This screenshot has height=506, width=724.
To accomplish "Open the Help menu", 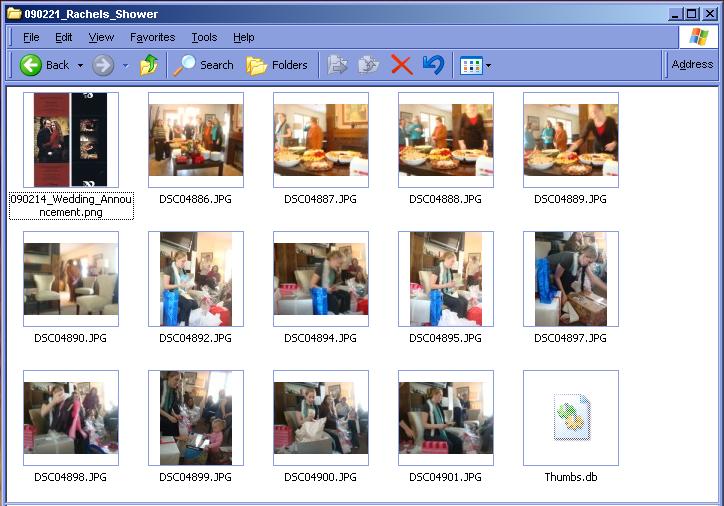I will tap(243, 37).
